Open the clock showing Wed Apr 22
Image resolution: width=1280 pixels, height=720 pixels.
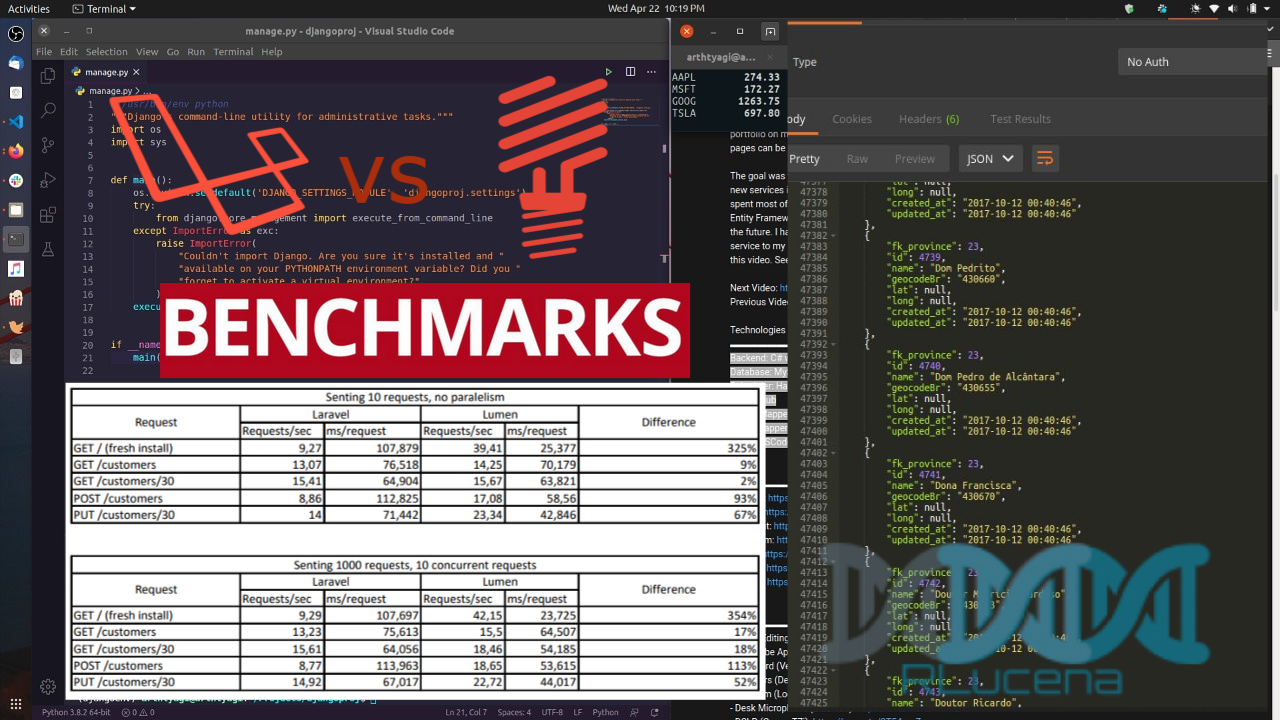655,8
